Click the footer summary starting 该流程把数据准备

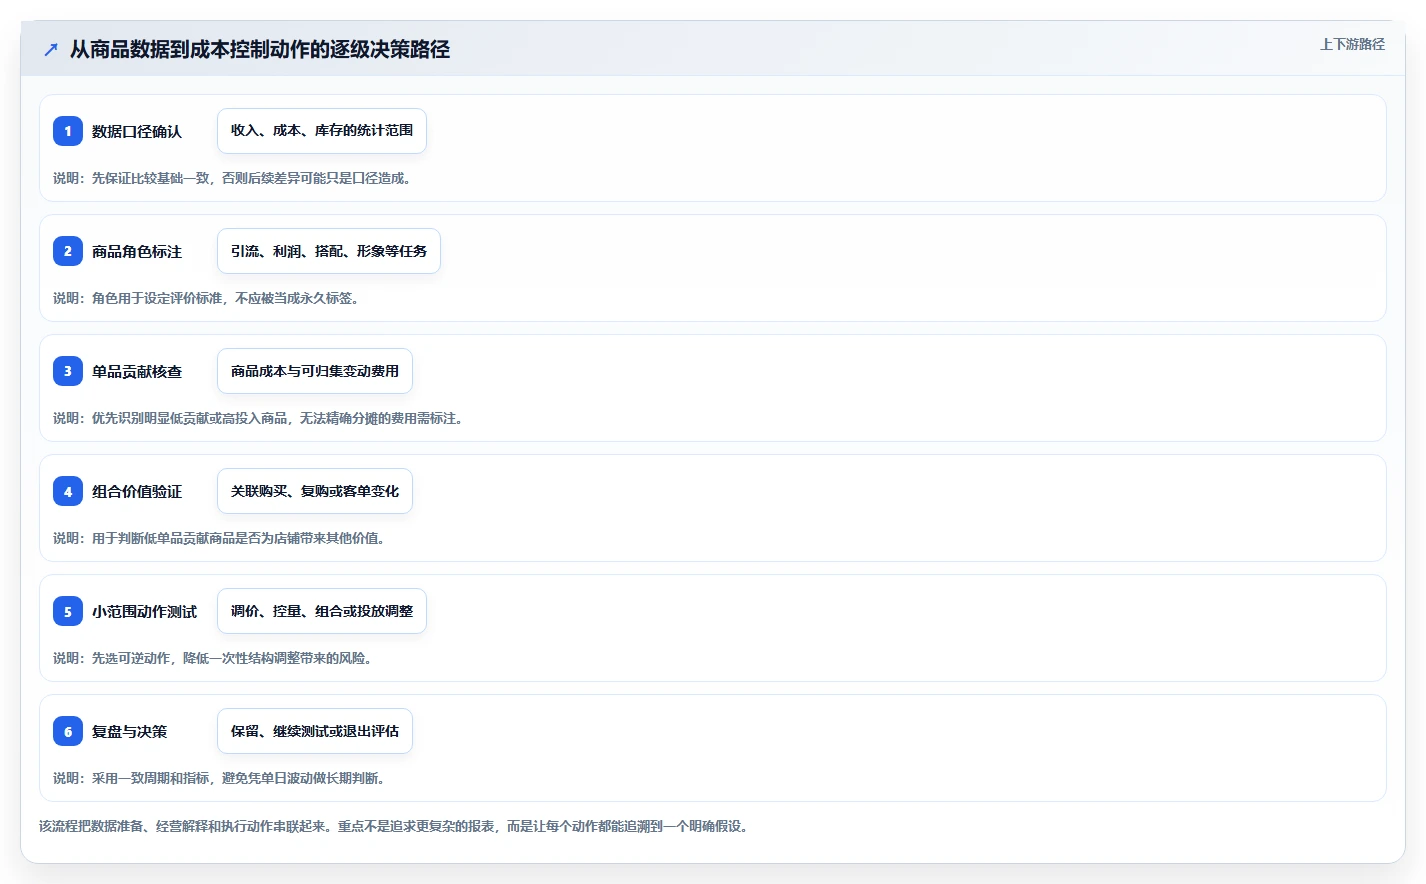pyautogui.click(x=394, y=826)
